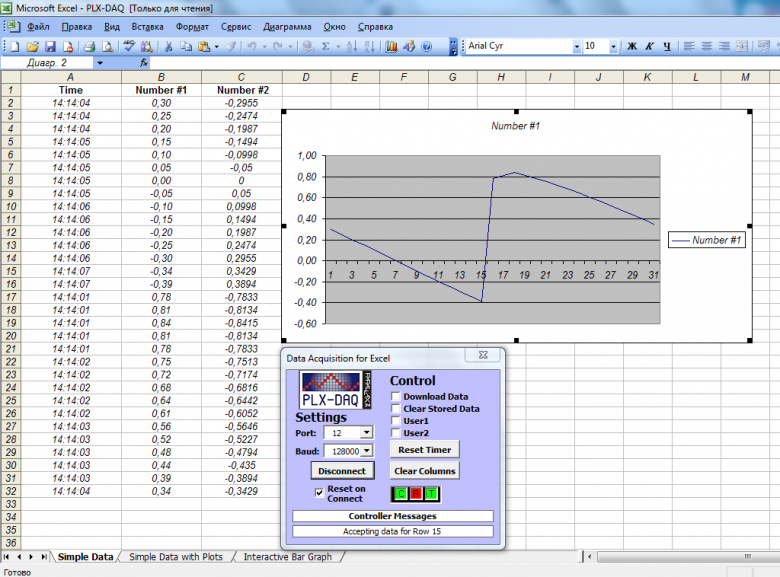Image resolution: width=780 pixels, height=577 pixels.
Task: Open Print Preview from the toolbar
Action: pos(107,47)
